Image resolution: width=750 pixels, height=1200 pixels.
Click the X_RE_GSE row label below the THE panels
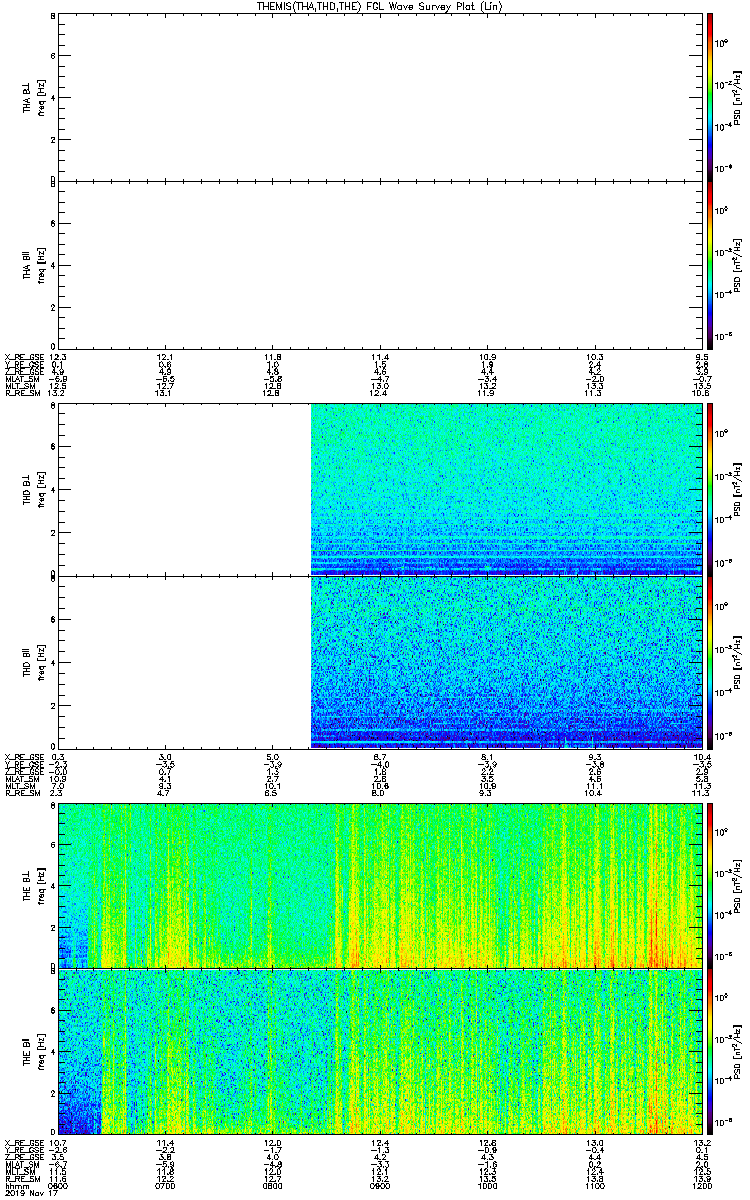click(x=23, y=1143)
